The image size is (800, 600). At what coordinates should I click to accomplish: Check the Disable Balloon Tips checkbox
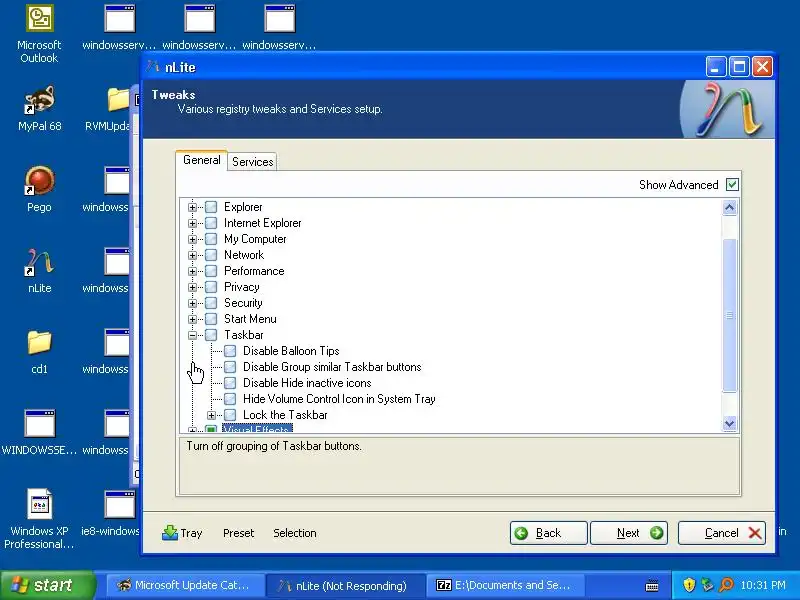pyautogui.click(x=230, y=351)
